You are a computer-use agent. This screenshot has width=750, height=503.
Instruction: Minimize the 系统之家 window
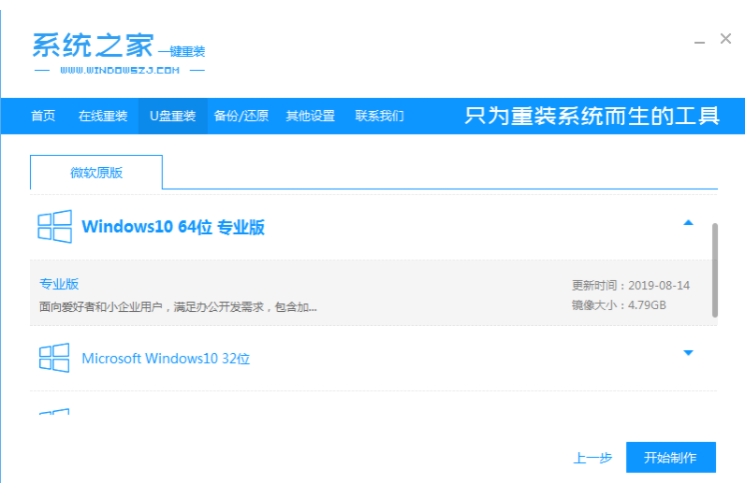(699, 42)
